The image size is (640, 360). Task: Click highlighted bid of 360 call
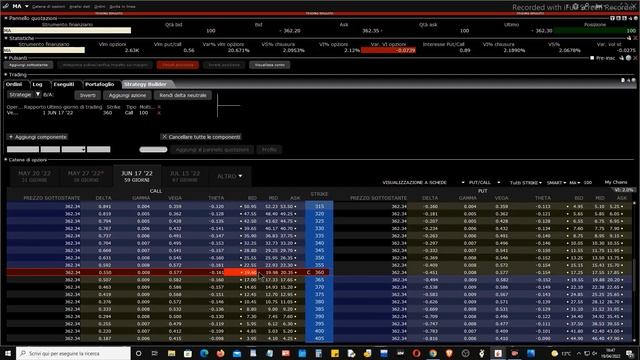pos(241,272)
